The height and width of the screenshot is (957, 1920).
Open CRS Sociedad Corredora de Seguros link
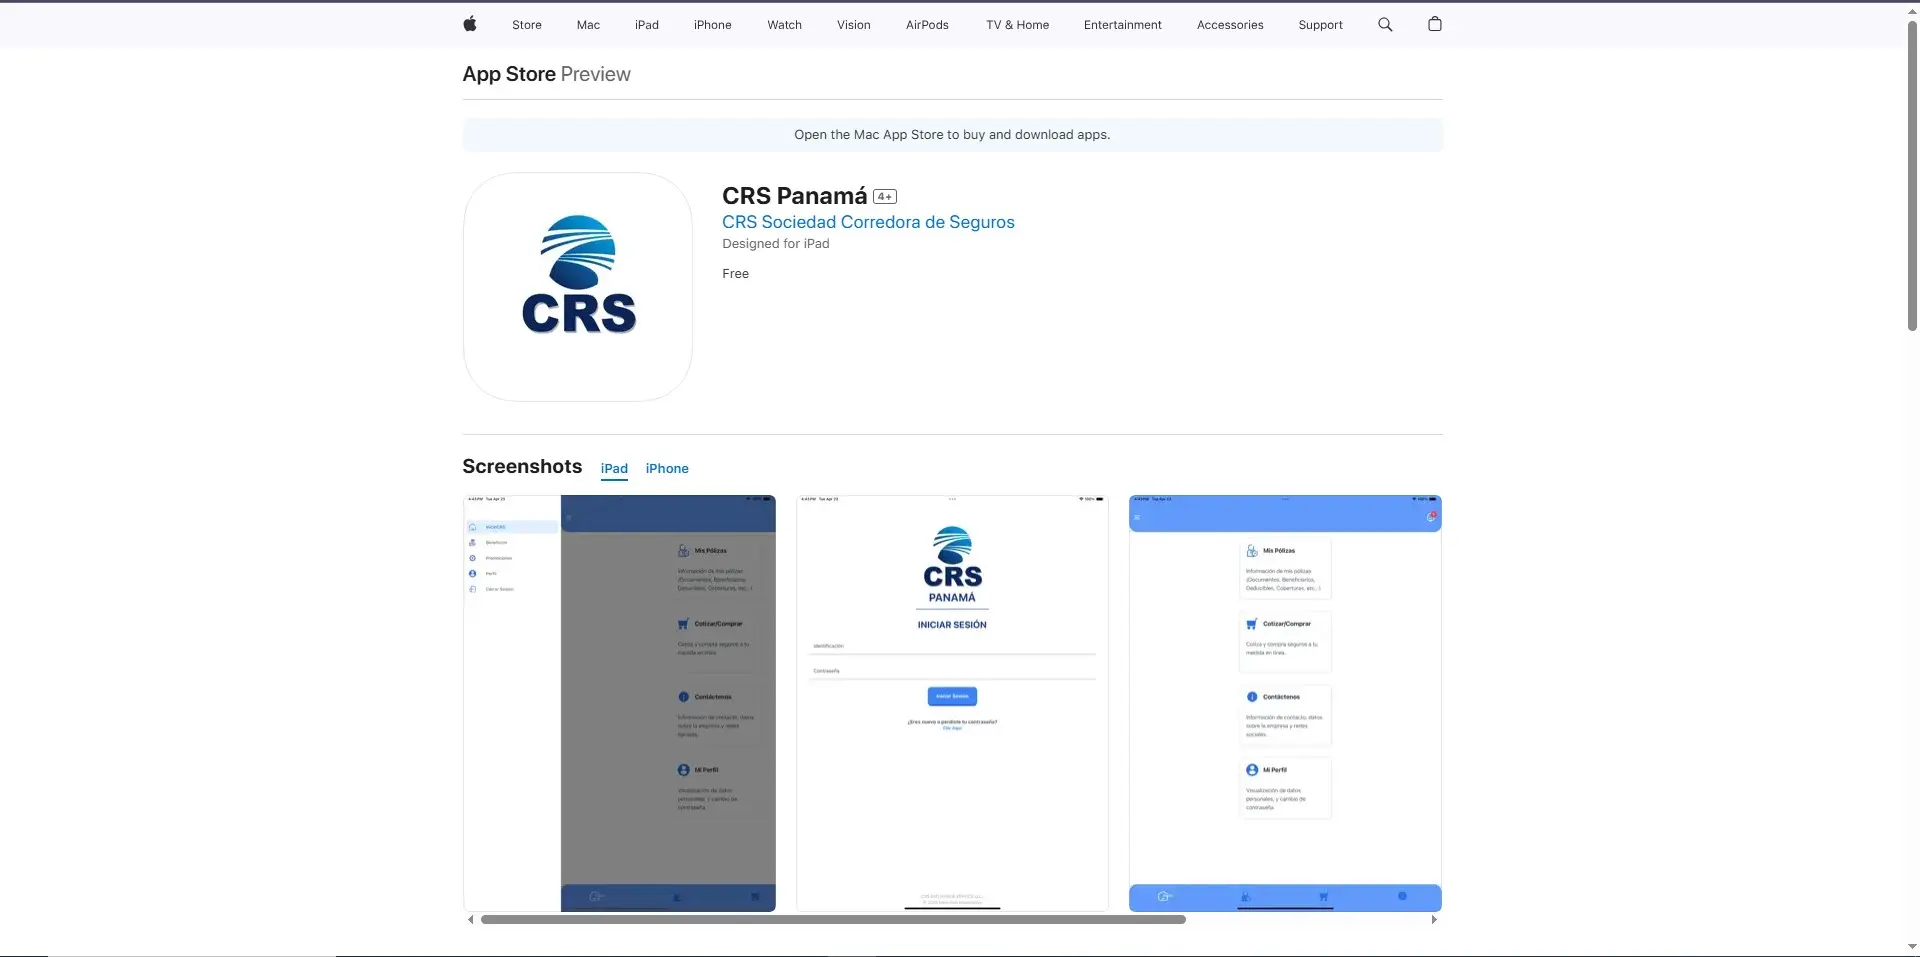pos(868,222)
